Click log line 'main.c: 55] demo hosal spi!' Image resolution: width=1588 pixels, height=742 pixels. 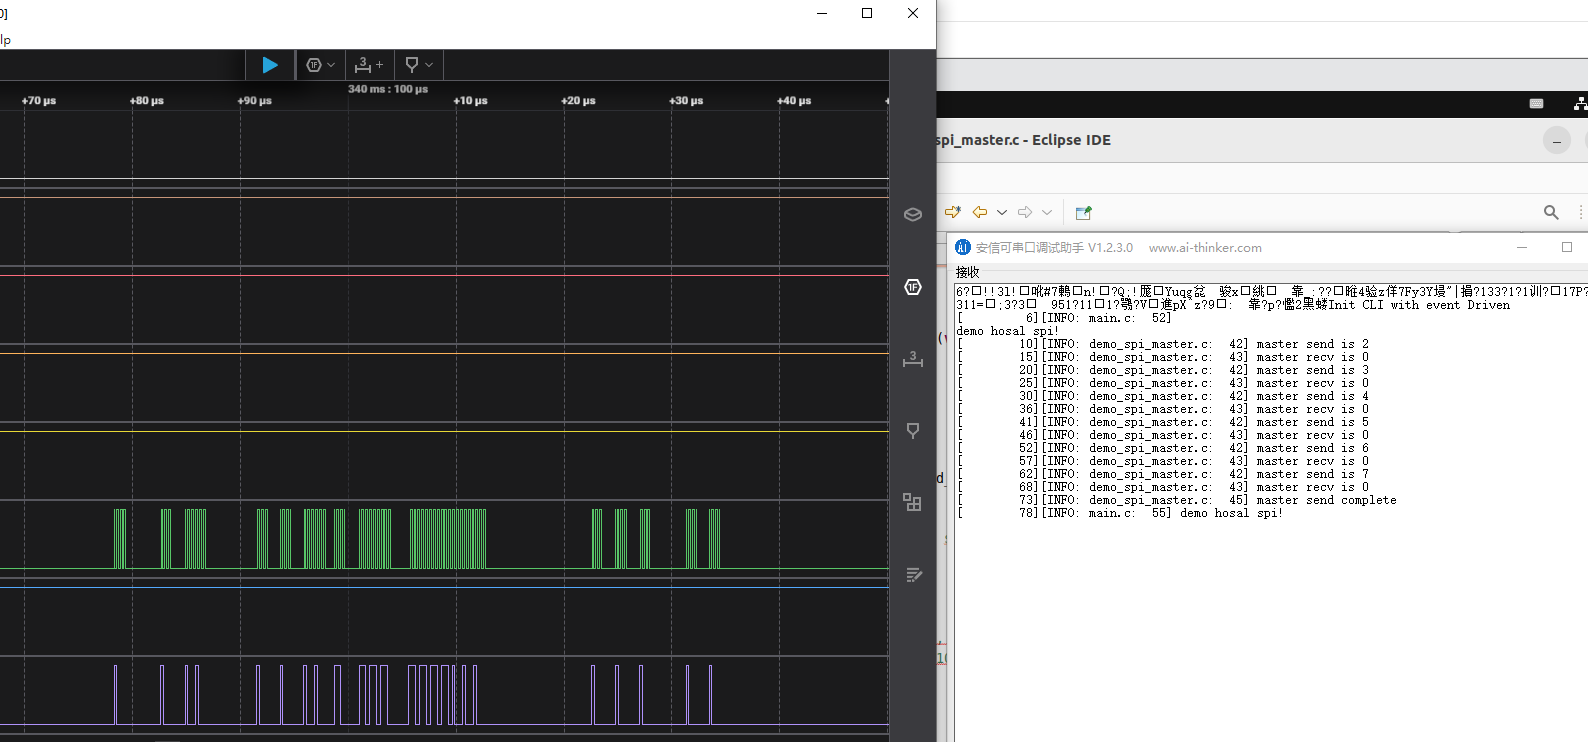pos(1185,513)
